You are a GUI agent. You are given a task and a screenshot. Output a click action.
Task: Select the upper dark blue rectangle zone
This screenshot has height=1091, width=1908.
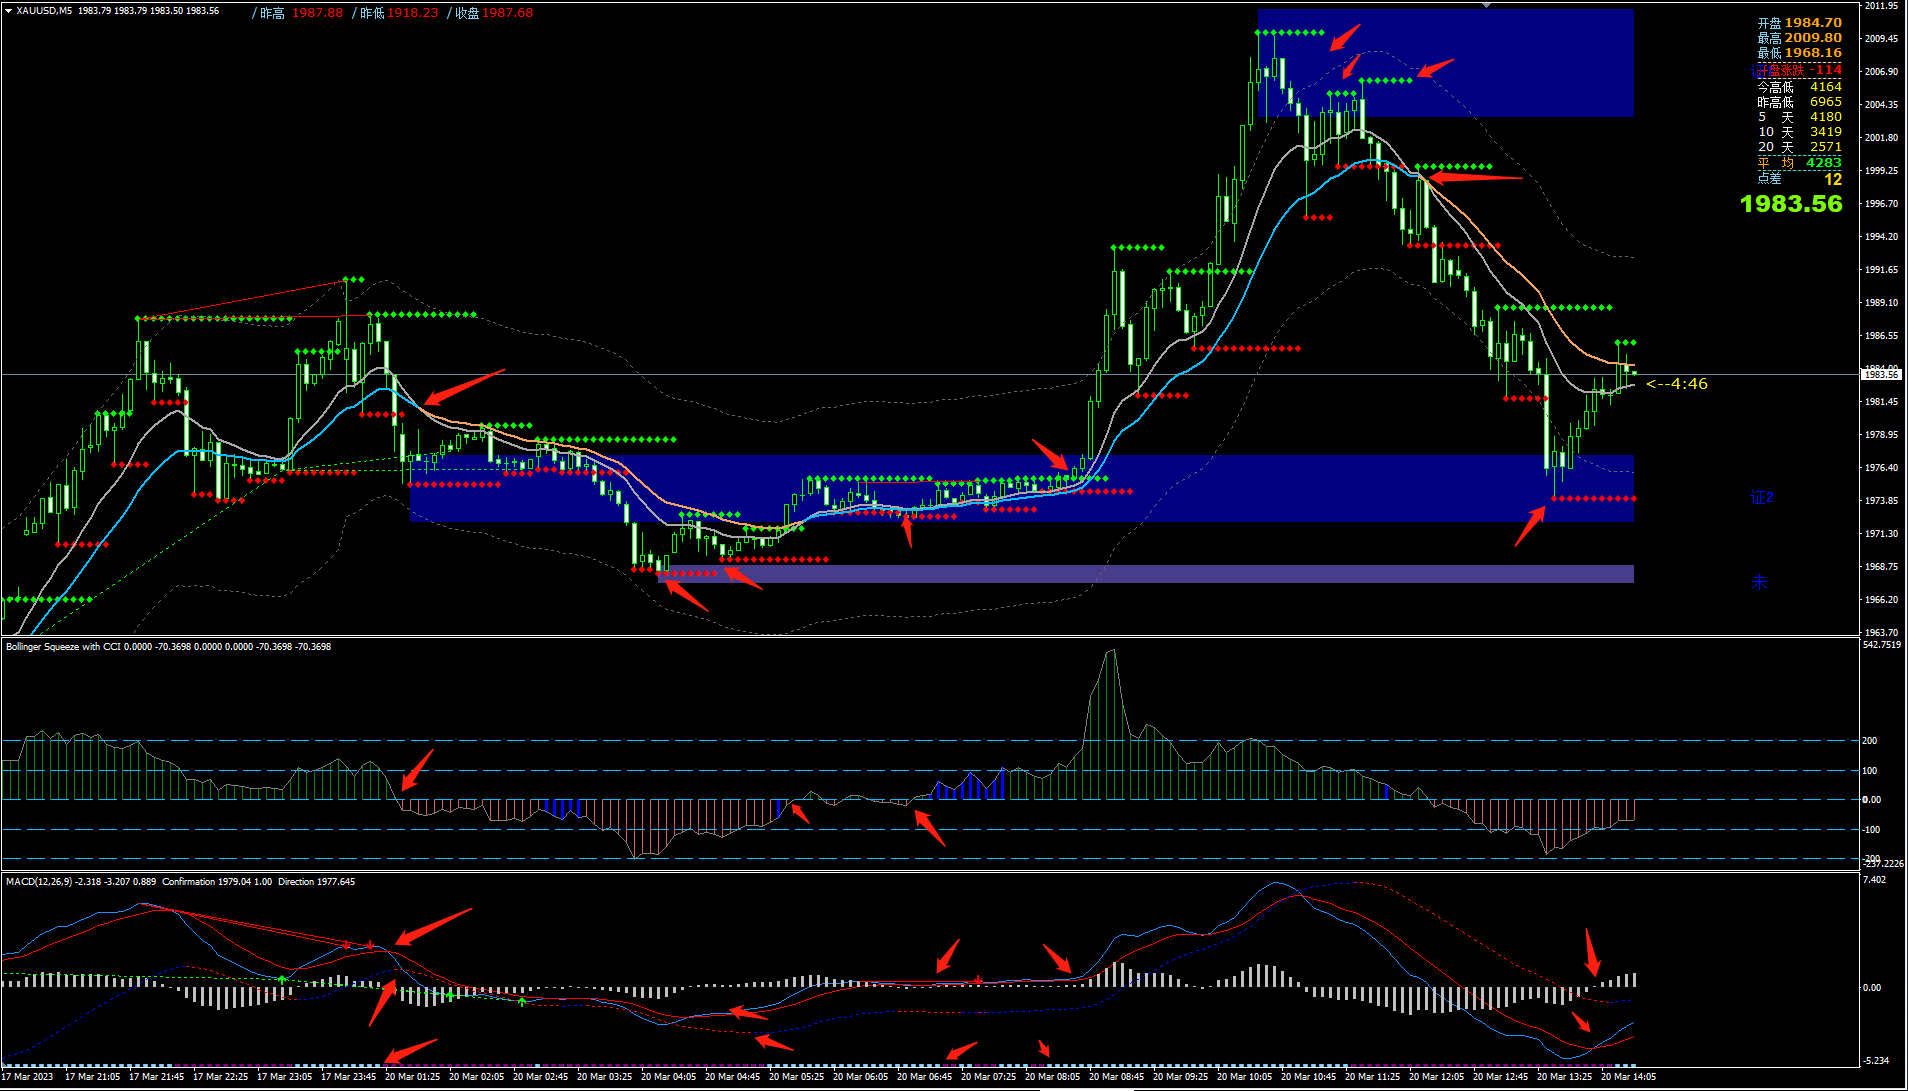click(x=1445, y=63)
